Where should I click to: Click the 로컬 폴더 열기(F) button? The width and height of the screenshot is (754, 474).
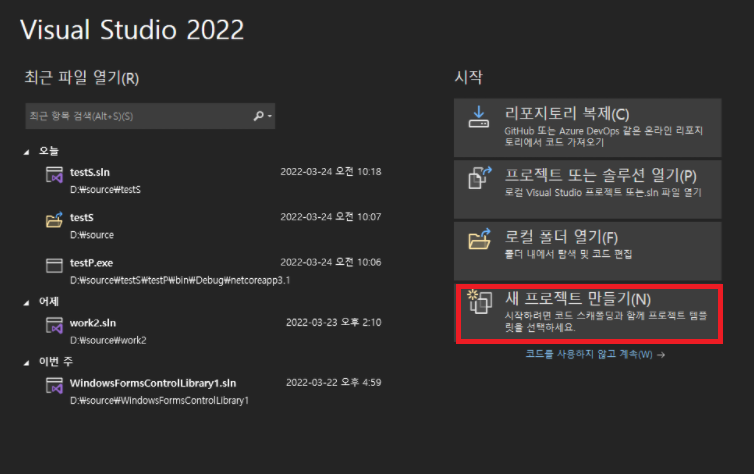[587, 250]
